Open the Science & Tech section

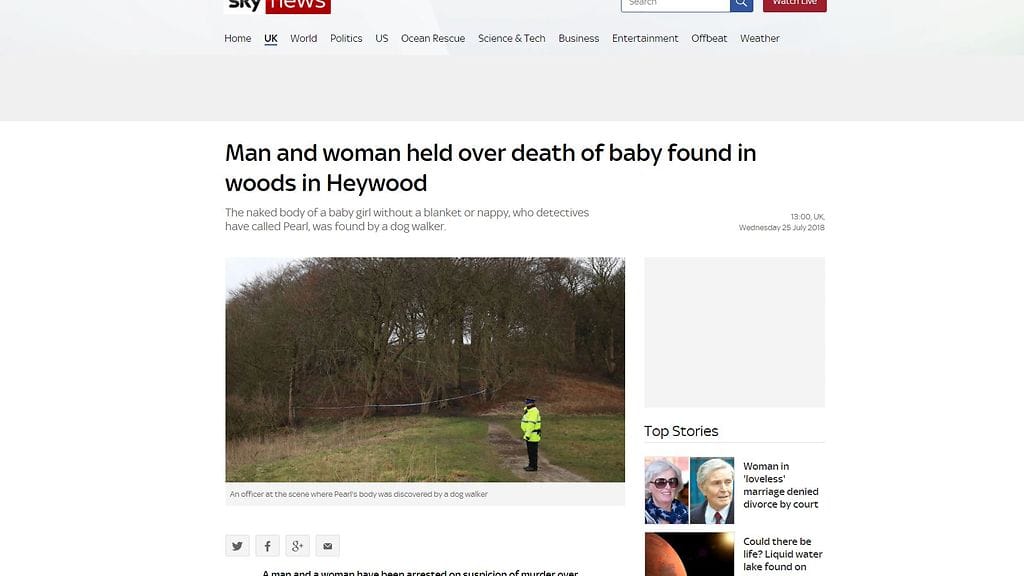pyautogui.click(x=511, y=39)
